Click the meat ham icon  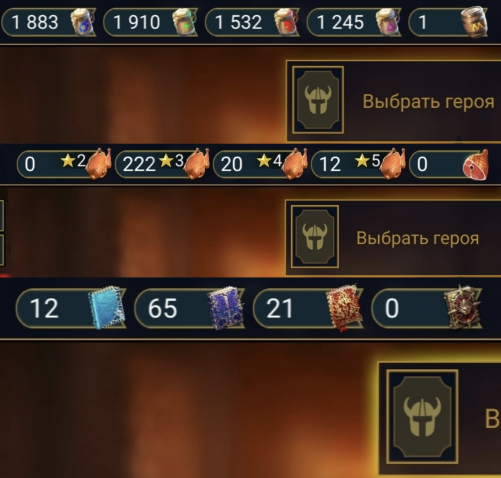point(476,164)
